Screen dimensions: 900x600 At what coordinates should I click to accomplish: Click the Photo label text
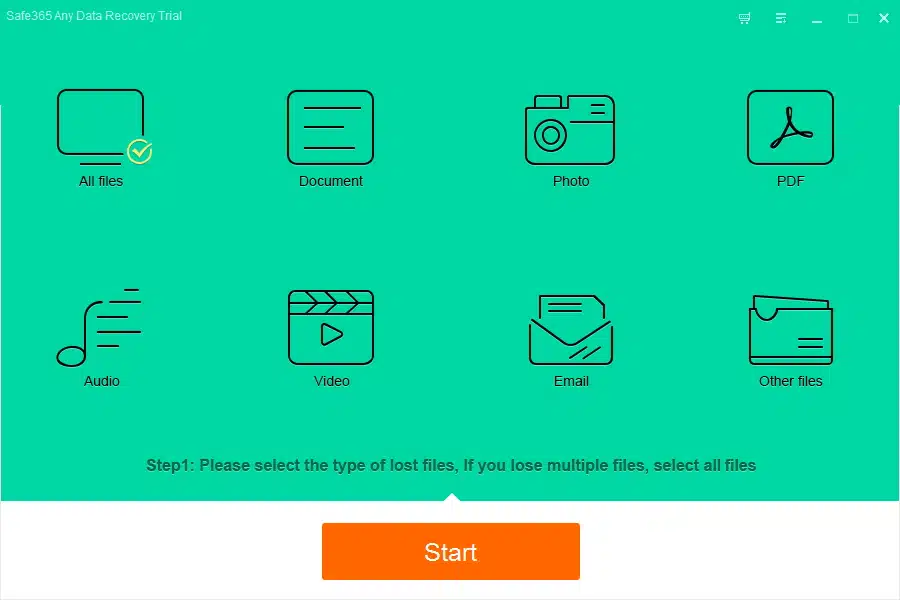571,181
